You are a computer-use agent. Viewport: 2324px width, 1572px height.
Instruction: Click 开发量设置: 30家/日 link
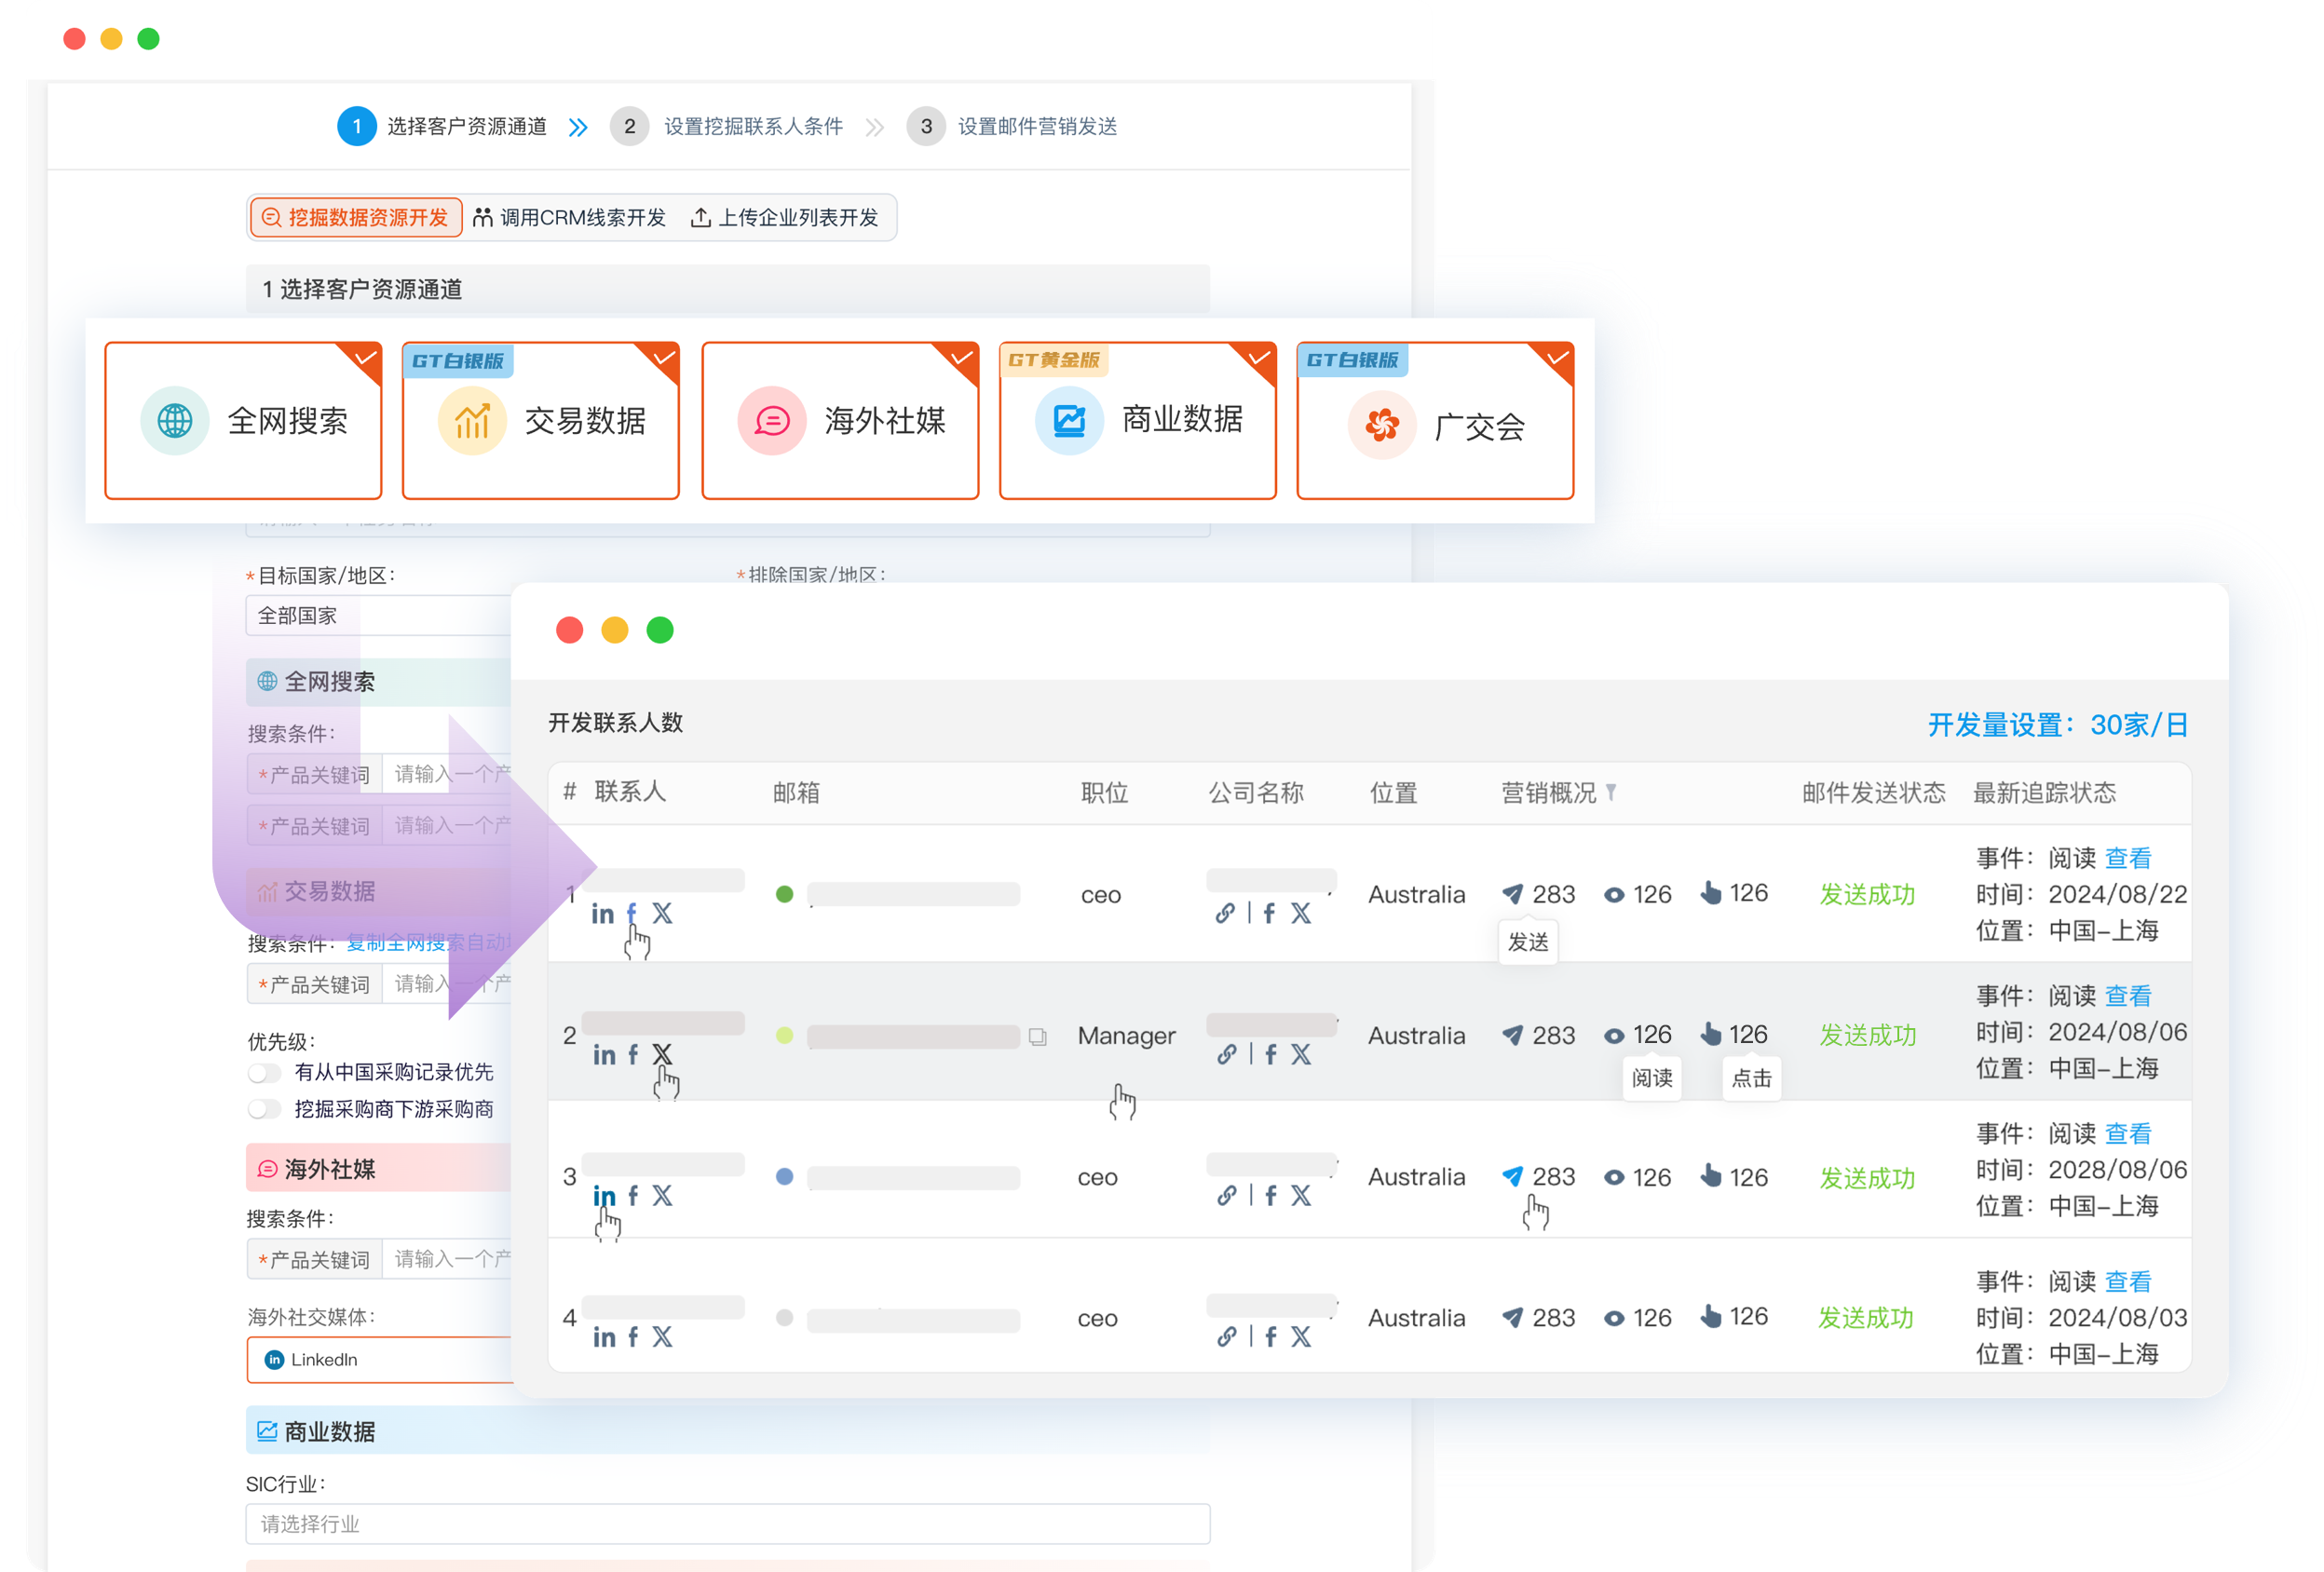tap(2058, 725)
